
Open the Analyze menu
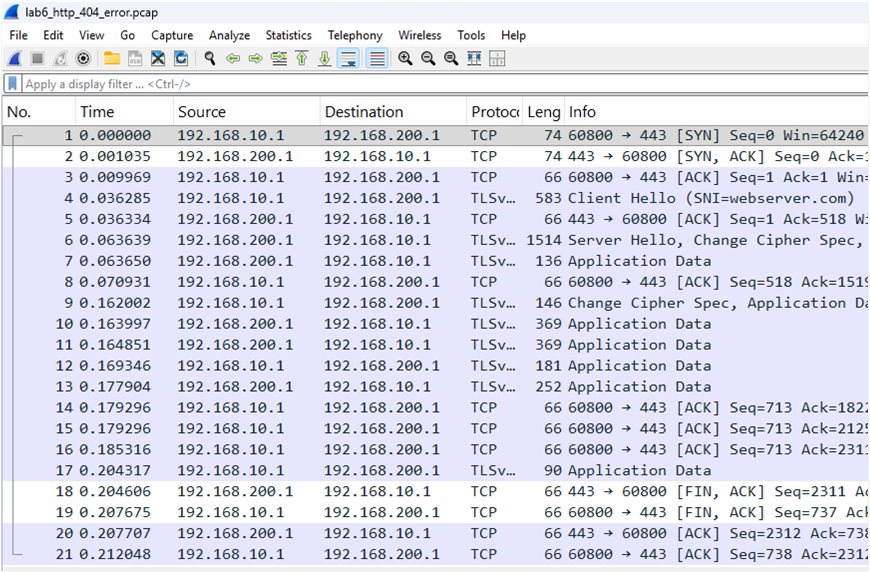229,35
